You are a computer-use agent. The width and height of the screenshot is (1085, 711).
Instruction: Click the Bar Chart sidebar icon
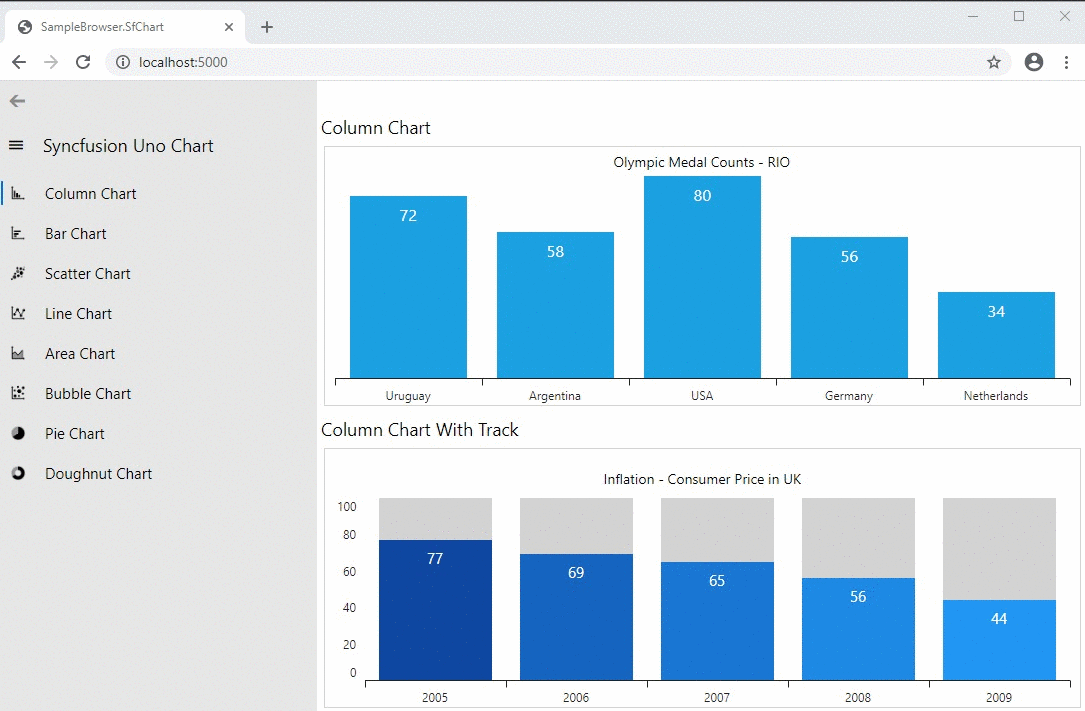pyautogui.click(x=18, y=234)
